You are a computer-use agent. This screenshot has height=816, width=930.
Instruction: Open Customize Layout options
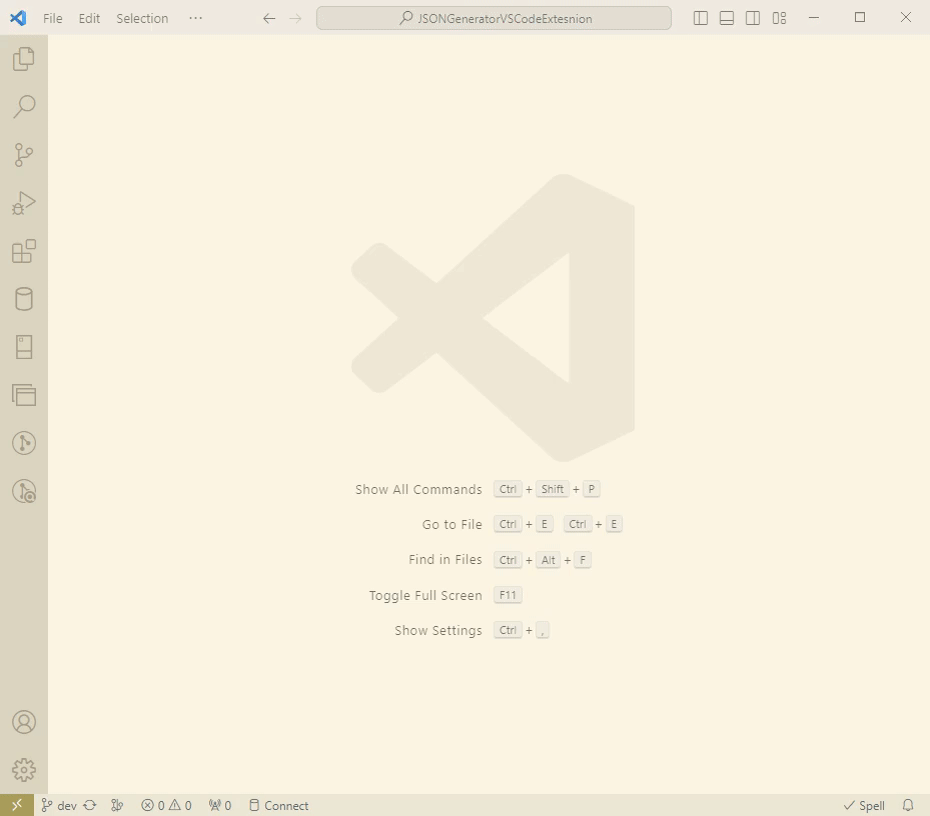pyautogui.click(x=779, y=18)
